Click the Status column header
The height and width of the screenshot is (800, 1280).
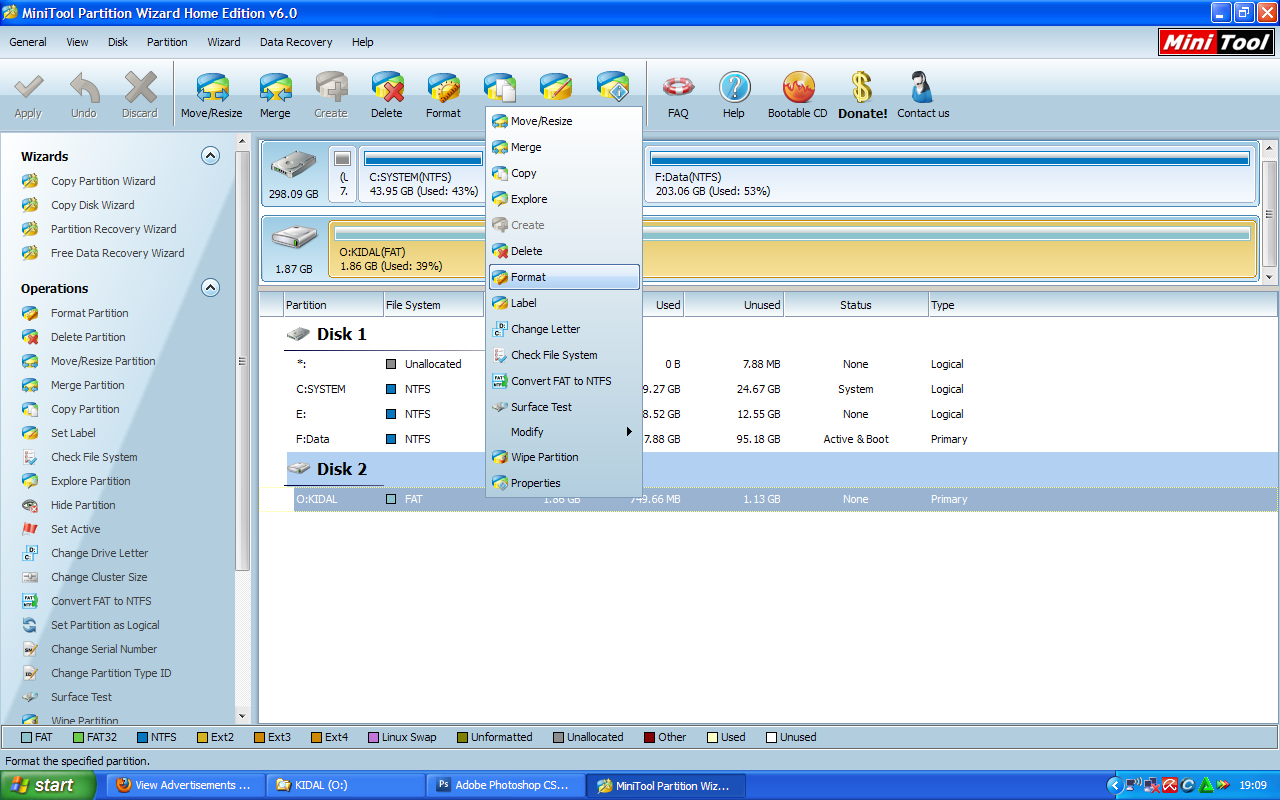pos(856,305)
